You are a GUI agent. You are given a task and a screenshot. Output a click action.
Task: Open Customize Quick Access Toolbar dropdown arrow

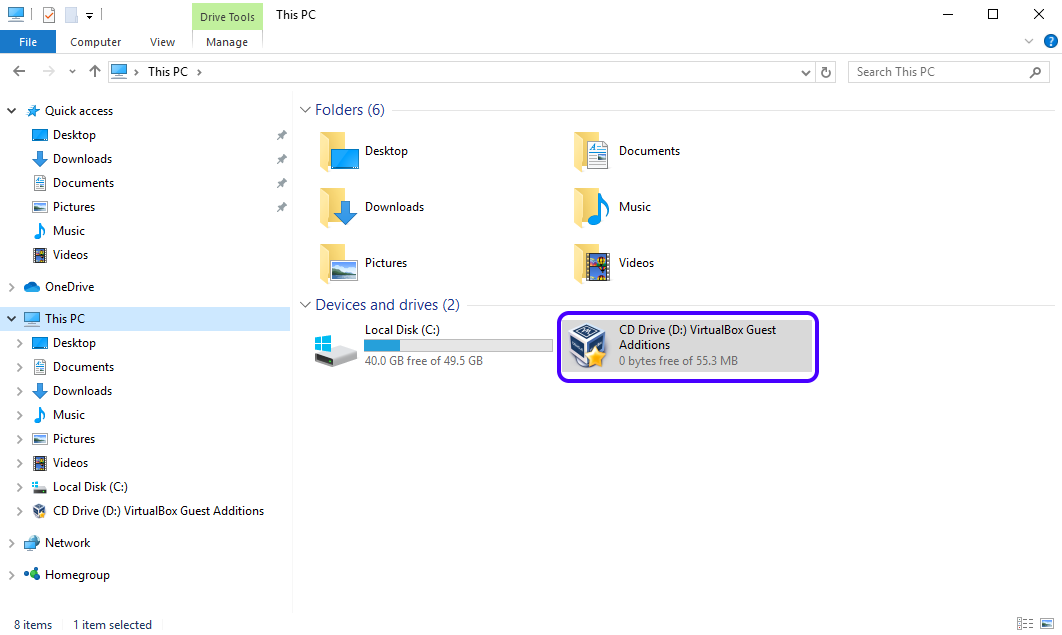(89, 16)
